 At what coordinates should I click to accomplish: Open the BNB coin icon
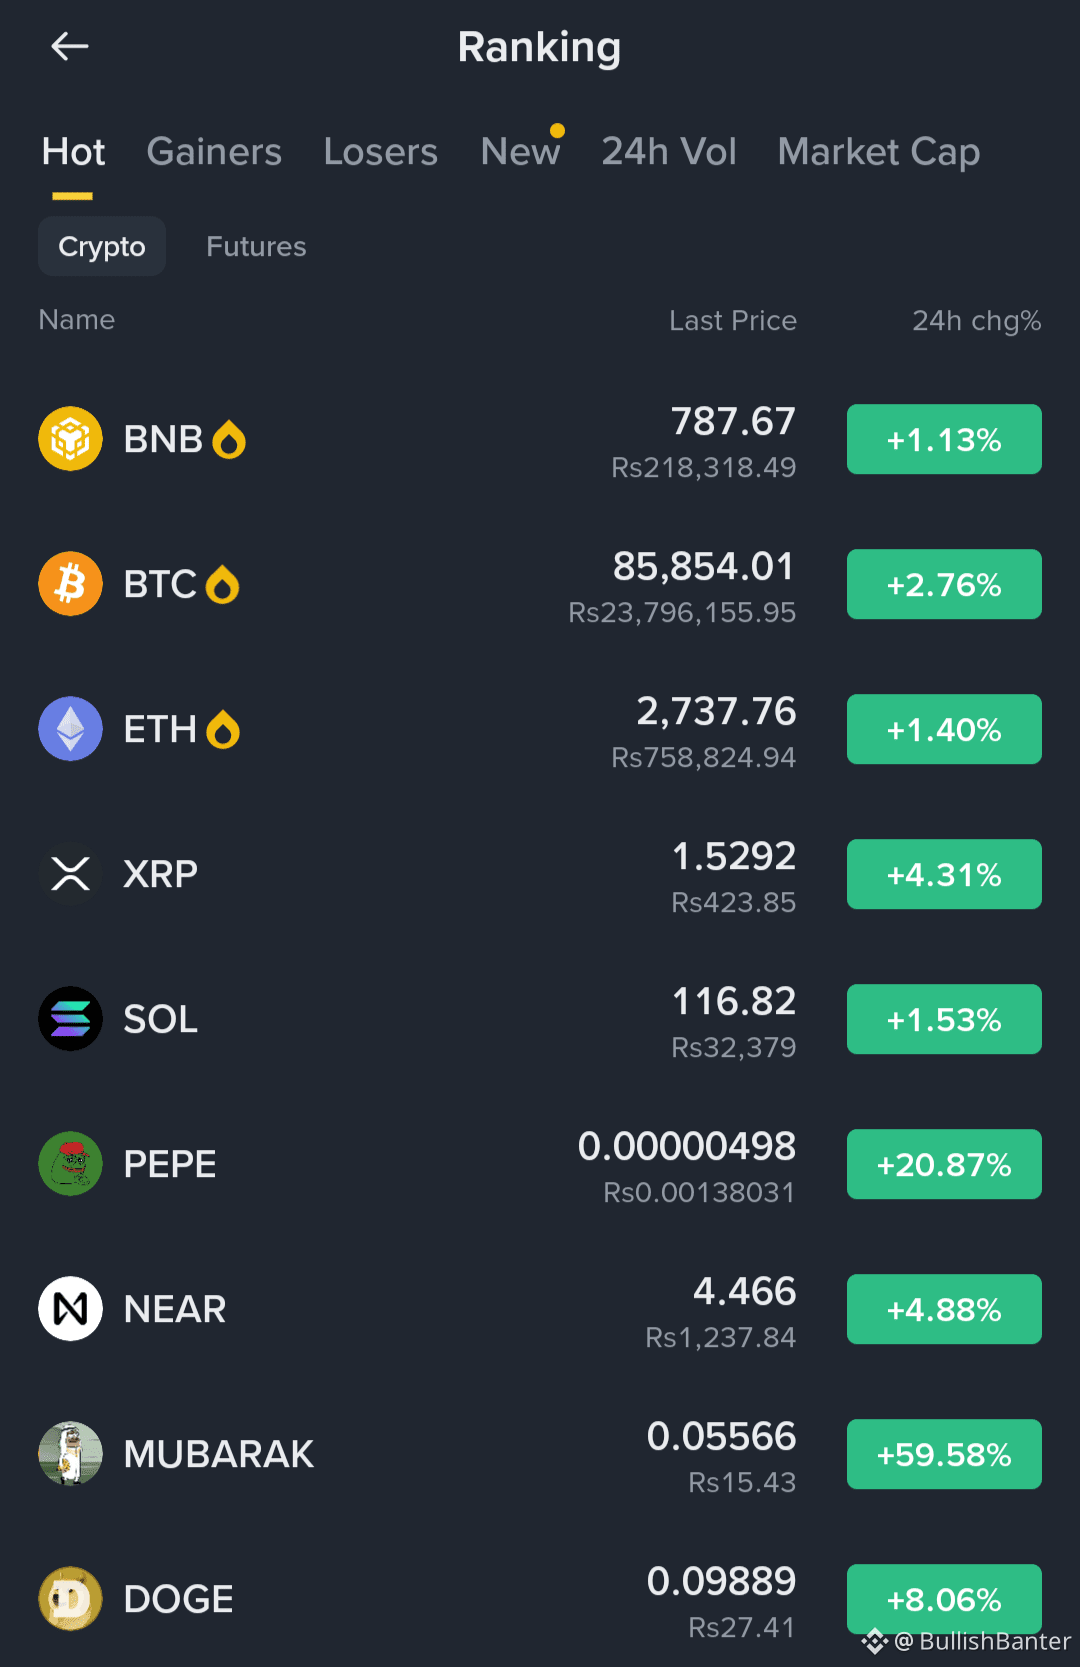coord(70,439)
